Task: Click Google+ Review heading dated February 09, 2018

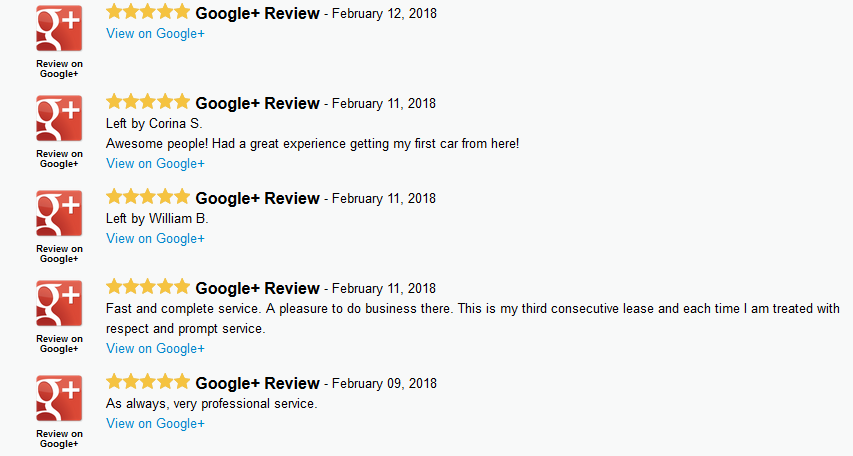Action: pyautogui.click(x=257, y=383)
